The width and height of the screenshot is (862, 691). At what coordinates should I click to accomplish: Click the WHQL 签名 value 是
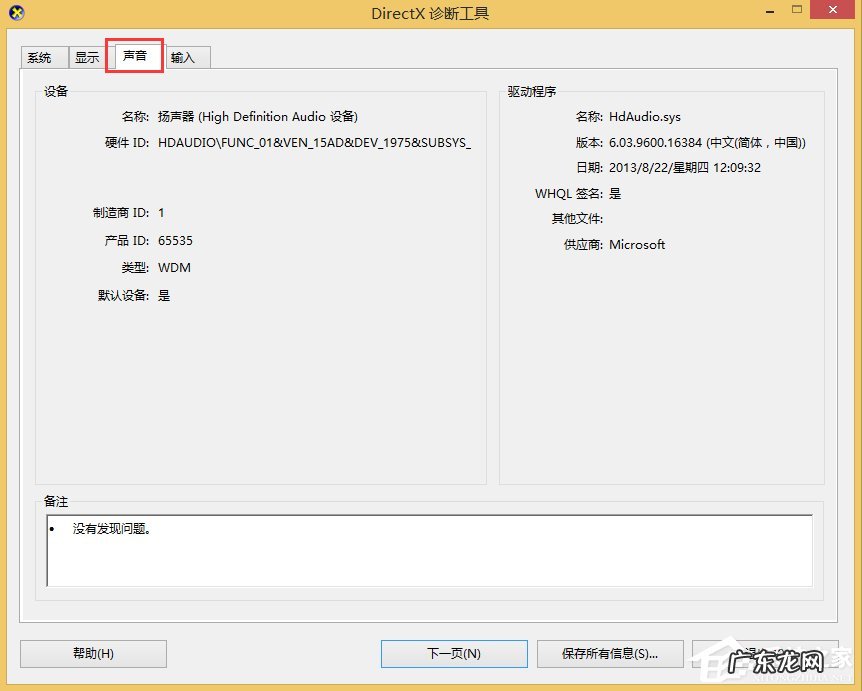coord(614,193)
